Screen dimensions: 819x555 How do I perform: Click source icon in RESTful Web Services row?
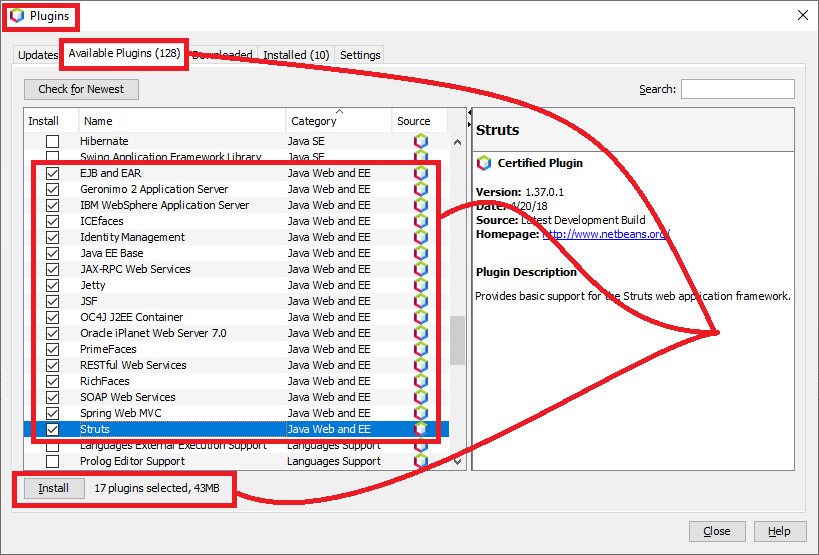click(420, 365)
